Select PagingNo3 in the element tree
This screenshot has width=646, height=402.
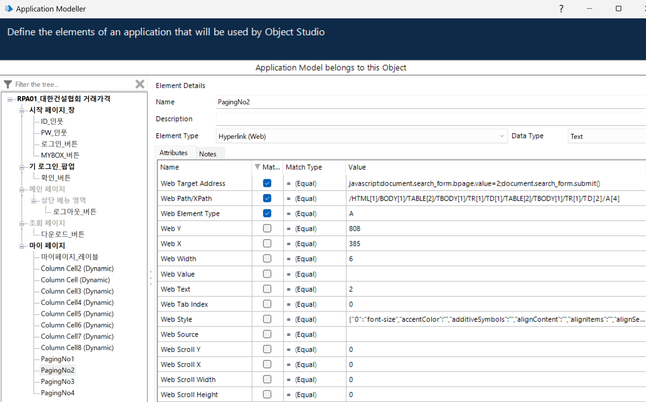[x=57, y=382]
